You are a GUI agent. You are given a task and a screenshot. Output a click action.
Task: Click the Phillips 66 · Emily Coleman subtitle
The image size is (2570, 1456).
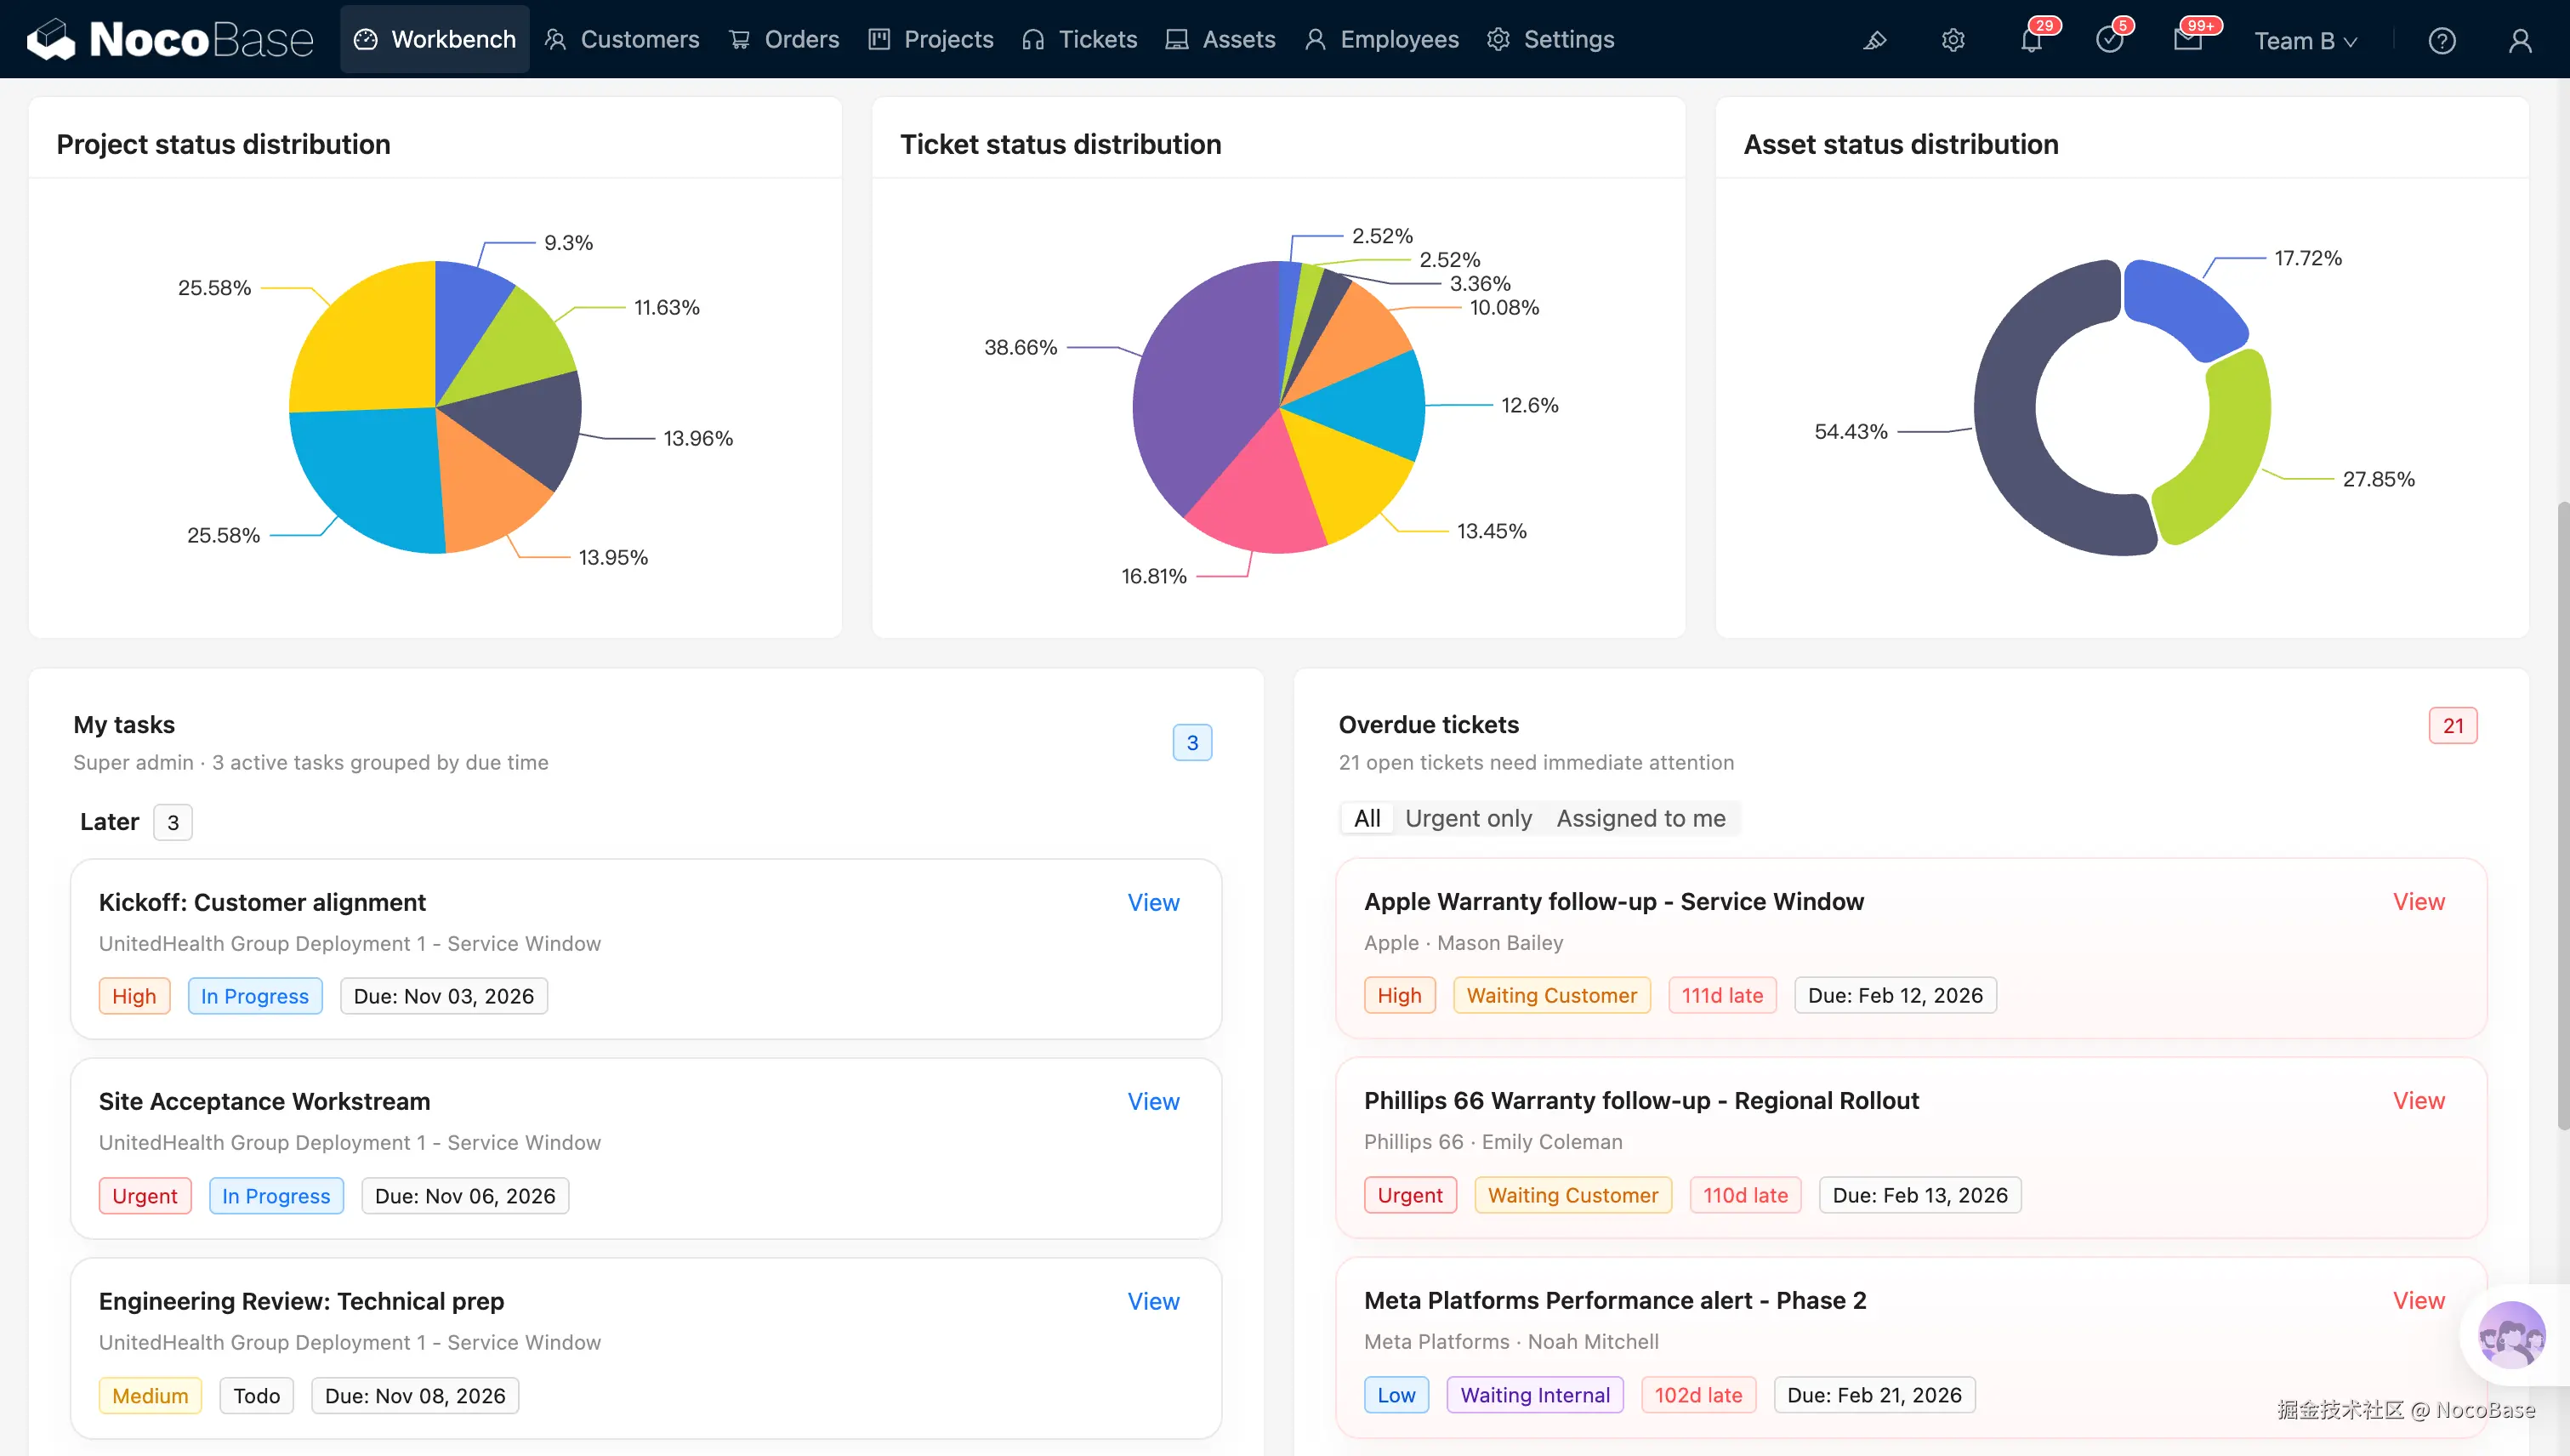pyautogui.click(x=1493, y=1142)
